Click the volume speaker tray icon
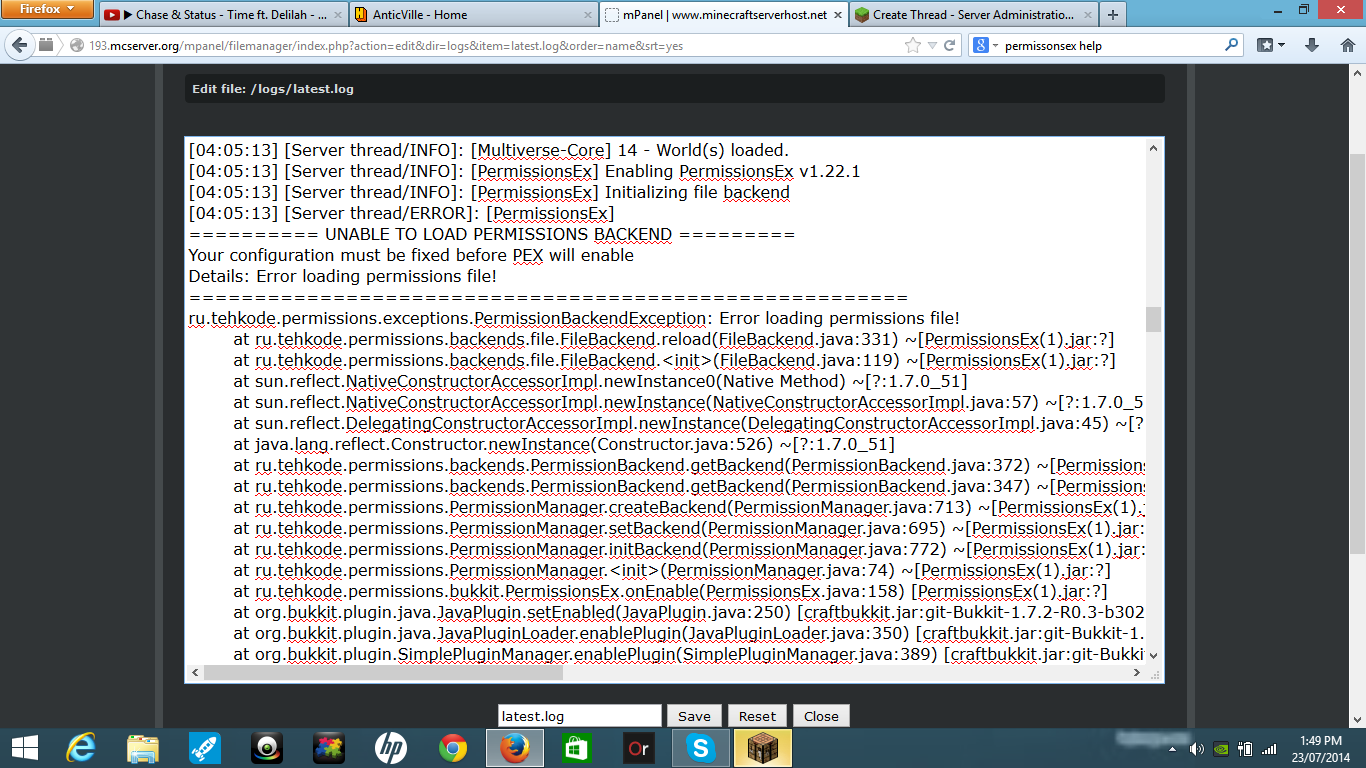The width and height of the screenshot is (1366, 768). pos(1196,748)
